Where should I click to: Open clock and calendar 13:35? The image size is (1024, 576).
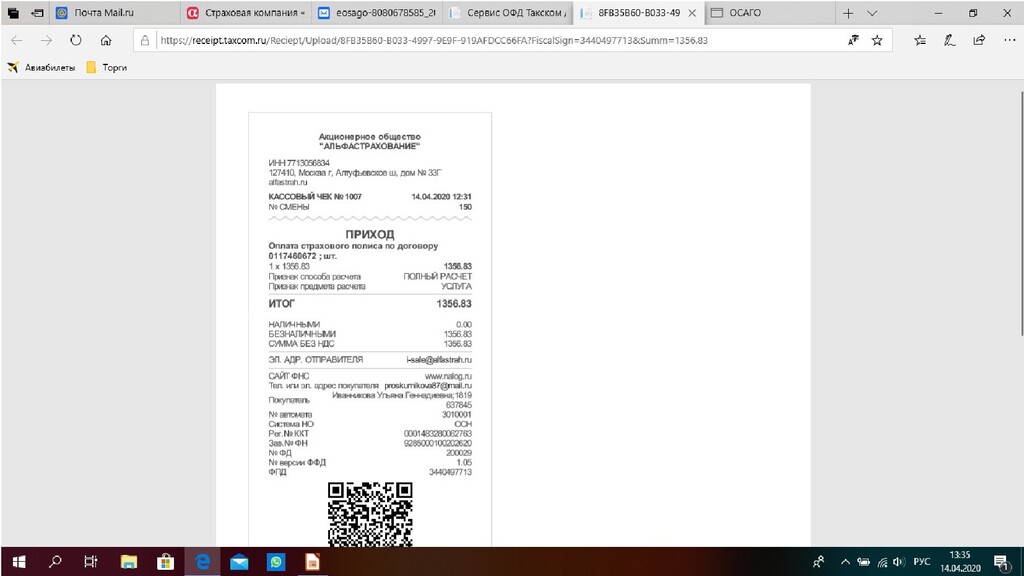960,562
